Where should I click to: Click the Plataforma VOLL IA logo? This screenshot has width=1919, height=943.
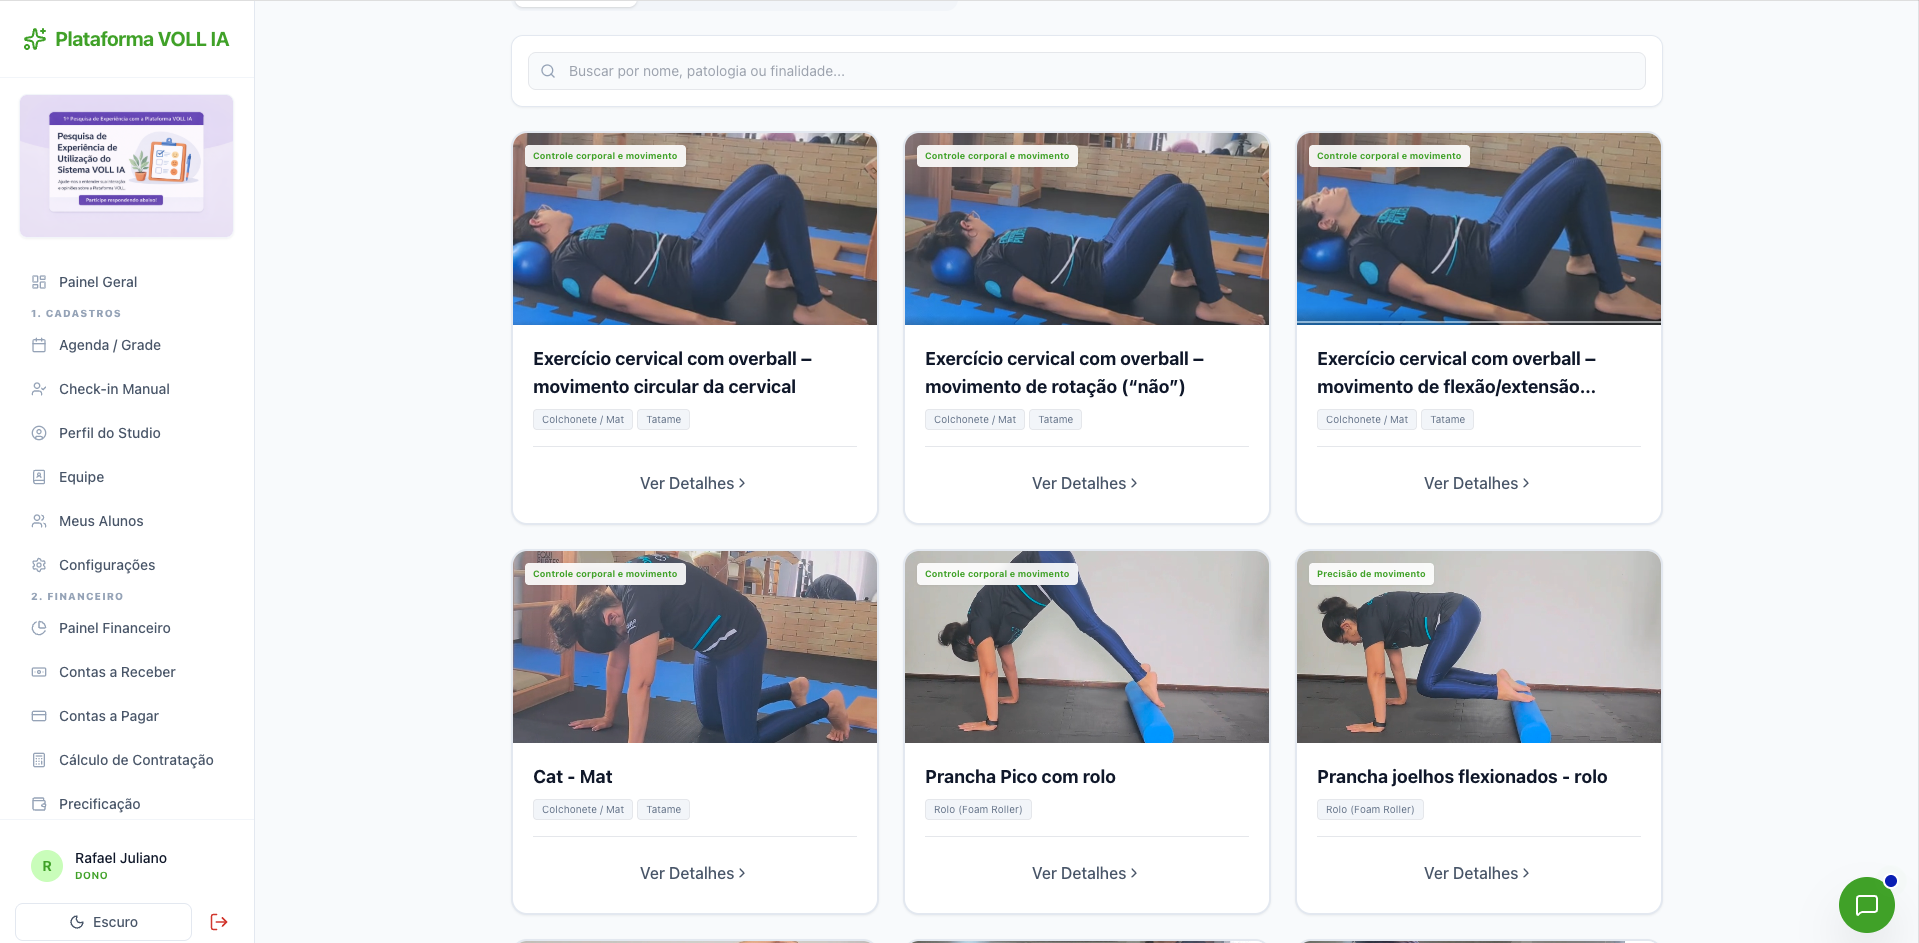tap(127, 39)
